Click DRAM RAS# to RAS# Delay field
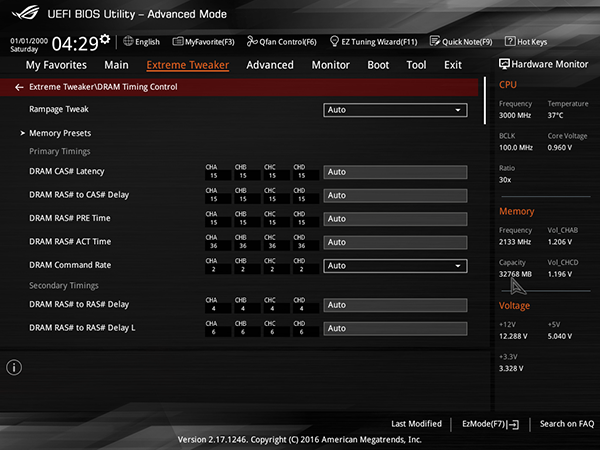 point(395,305)
